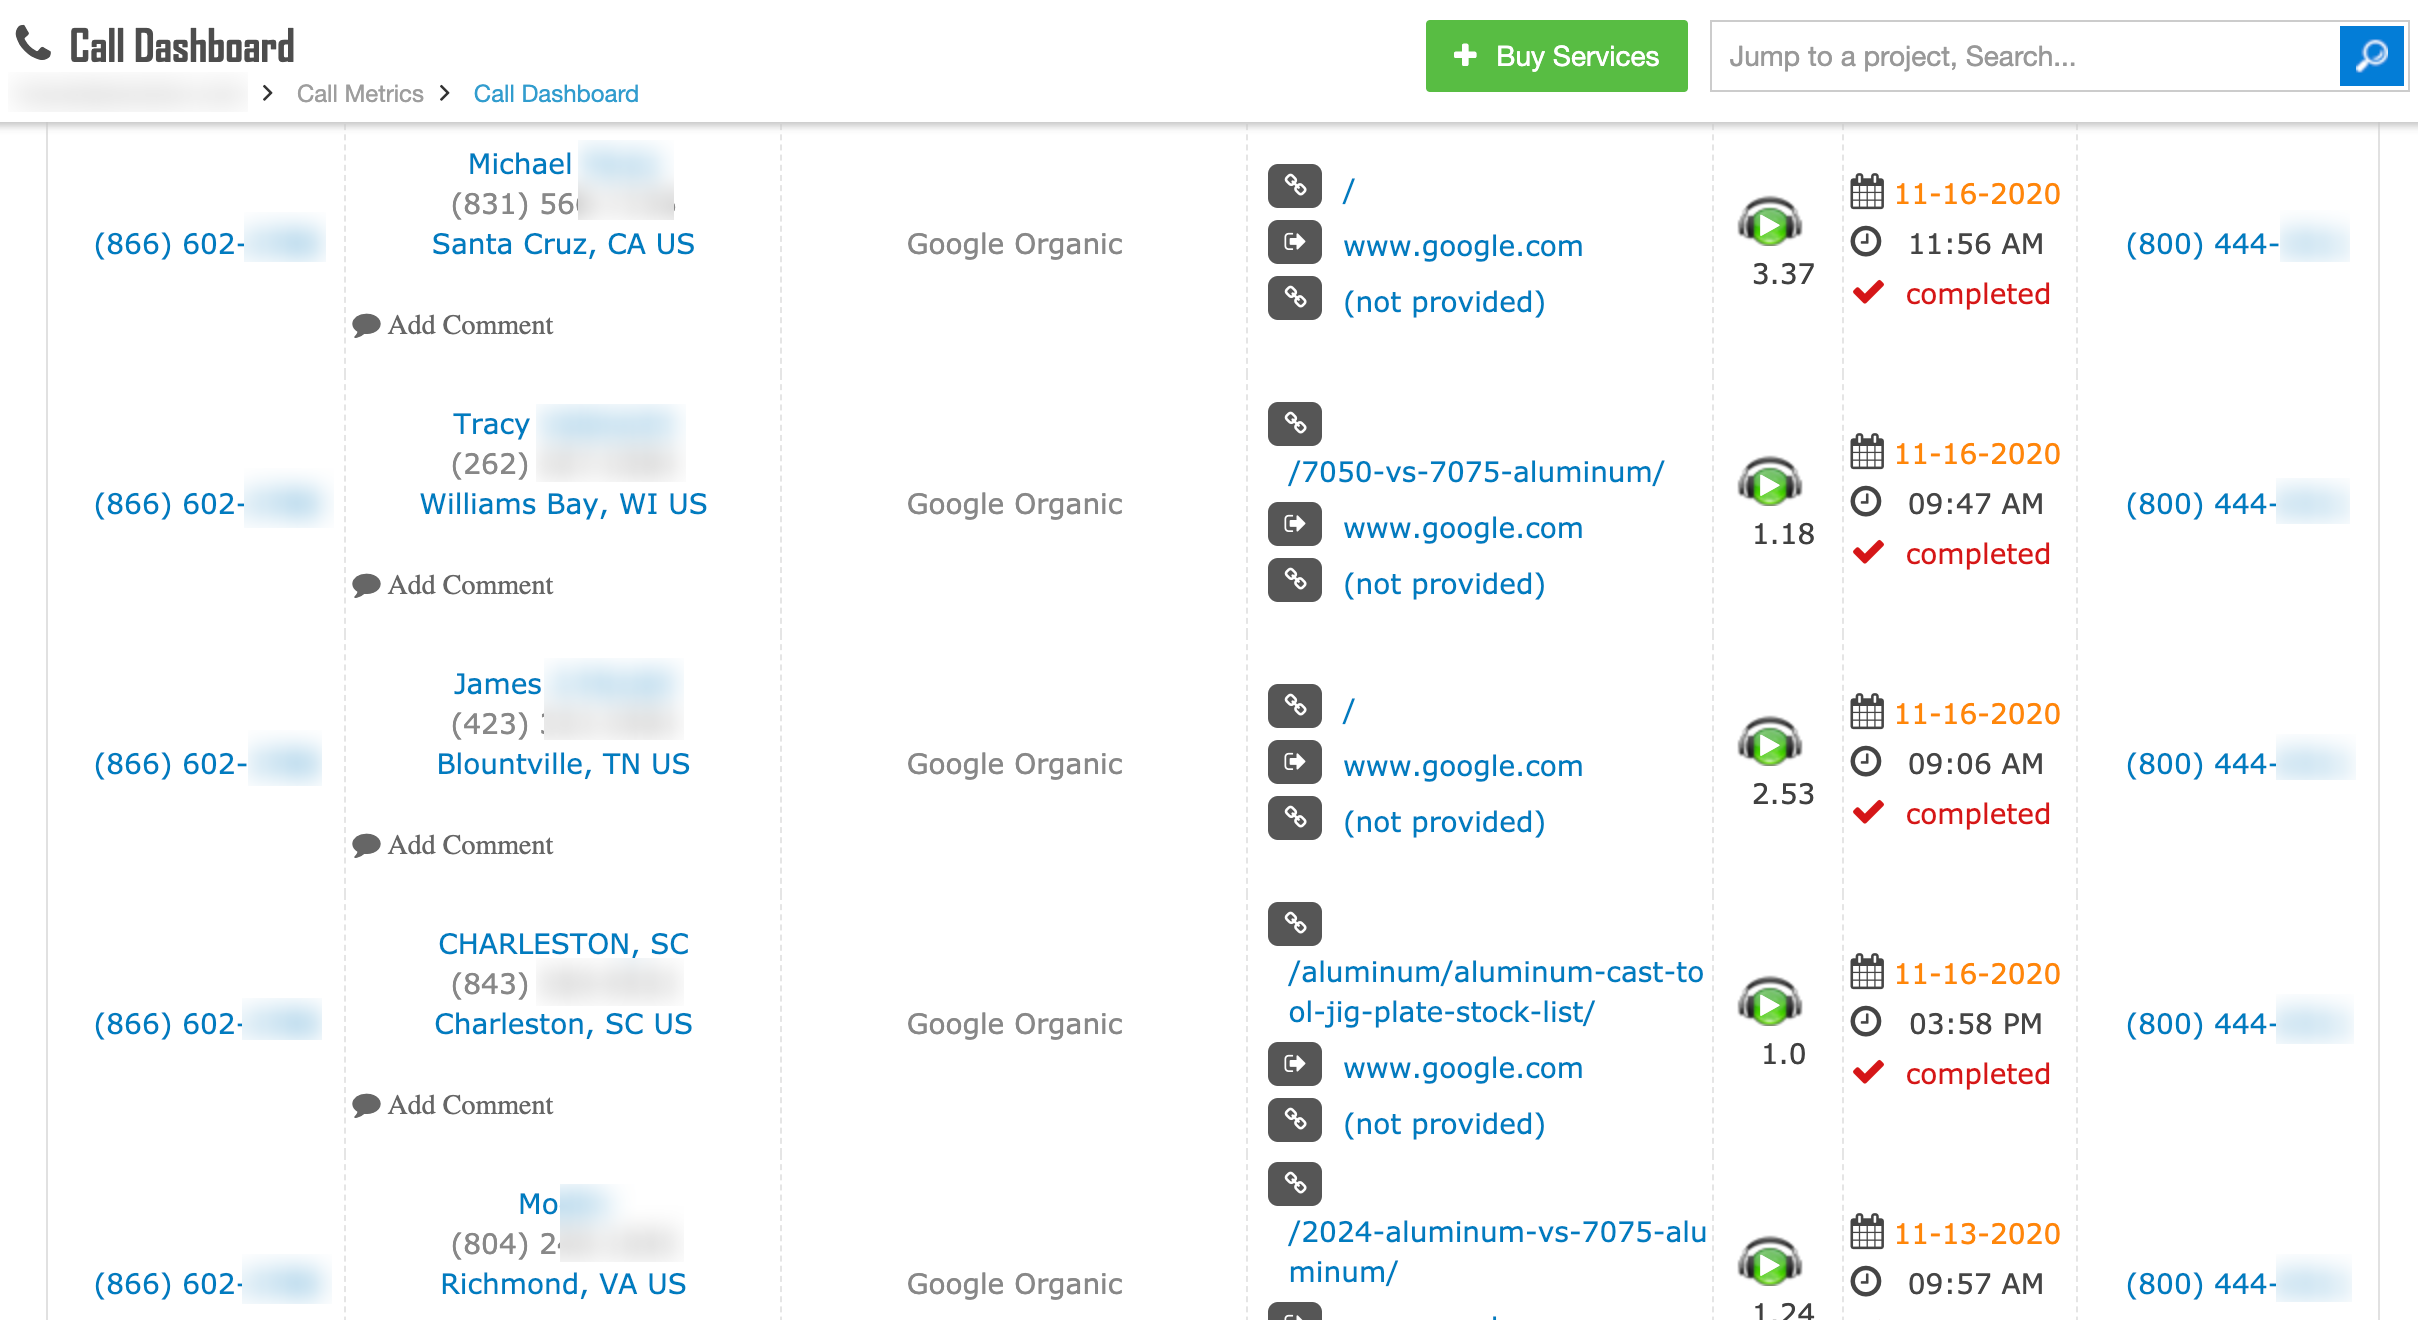This screenshot has height=1320, width=2418.
Task: Add Comment for the Charleston call
Action: (x=453, y=1105)
